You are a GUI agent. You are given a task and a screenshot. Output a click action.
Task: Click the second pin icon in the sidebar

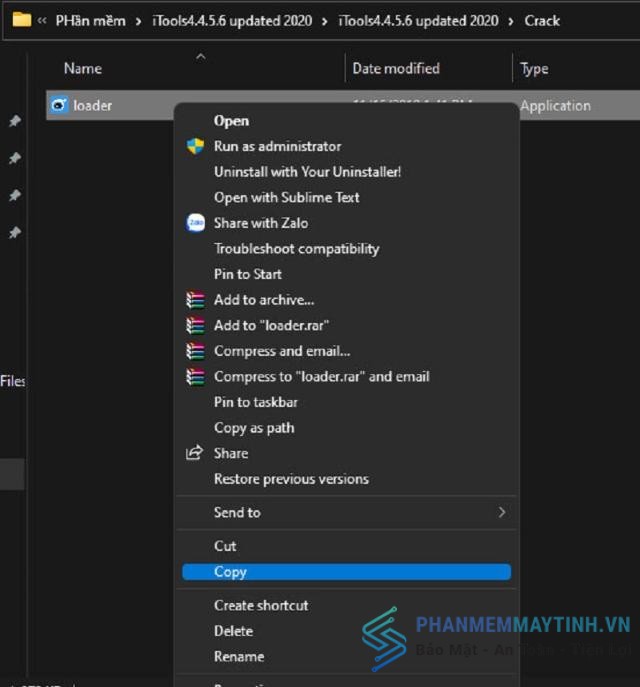tap(15, 158)
